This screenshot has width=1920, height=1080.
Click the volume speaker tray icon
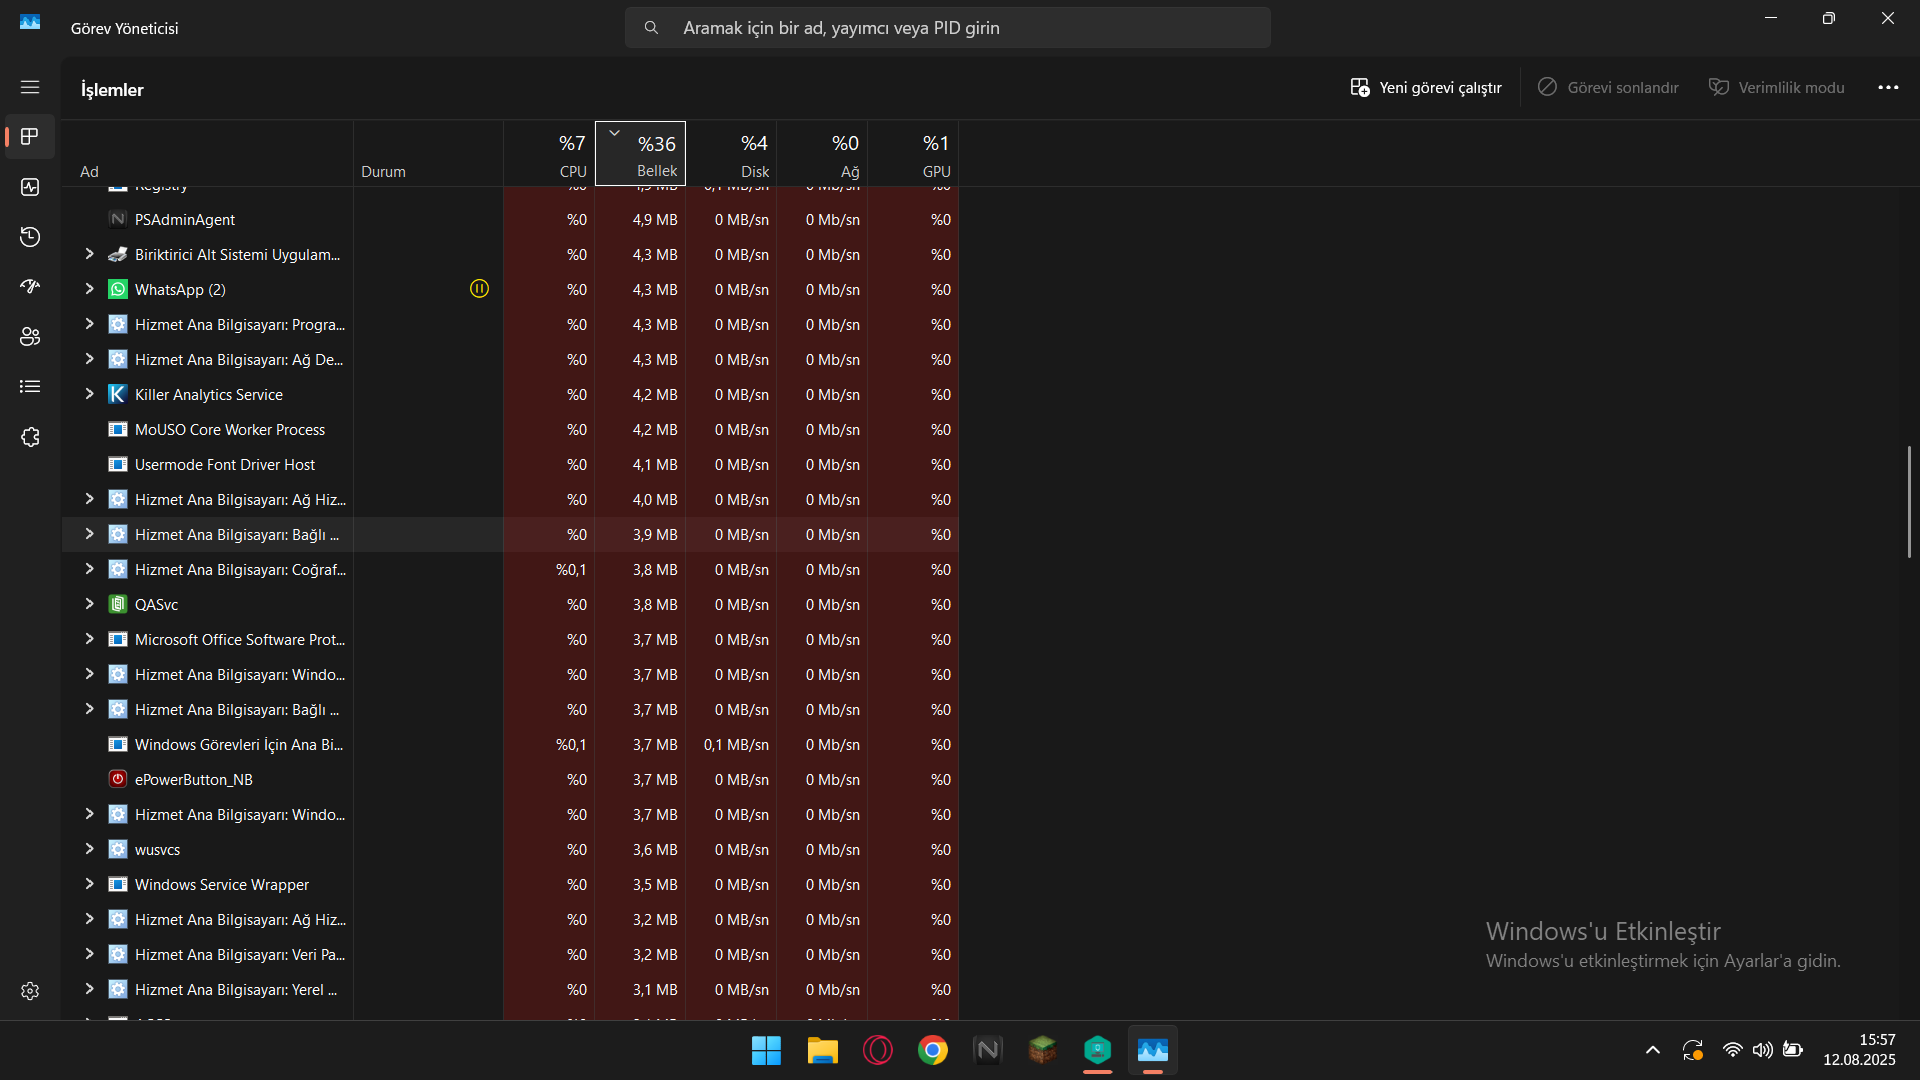[x=1763, y=1050]
